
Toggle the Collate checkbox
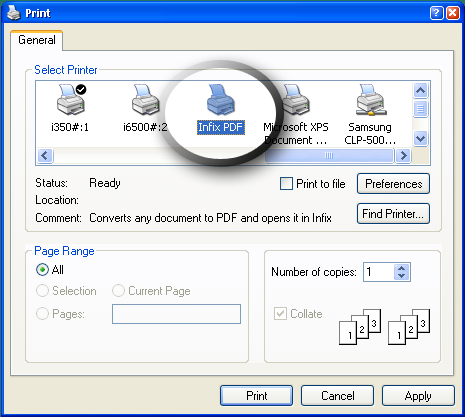click(x=280, y=314)
